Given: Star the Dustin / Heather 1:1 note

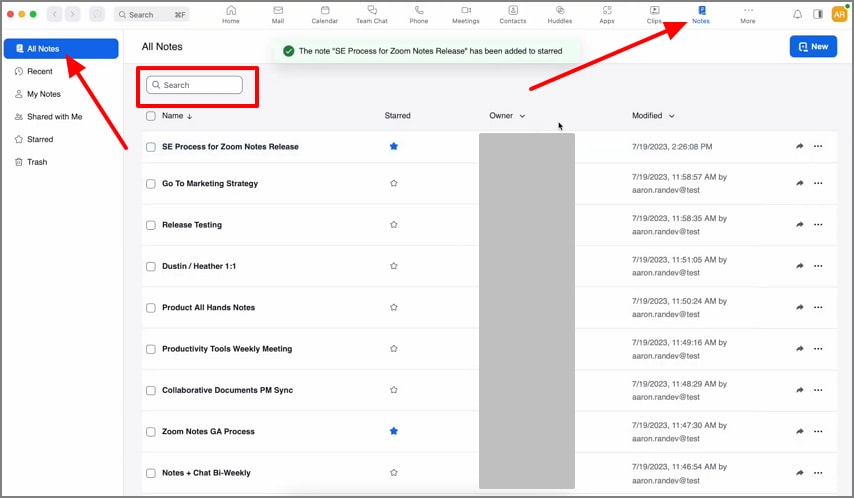Looking at the screenshot, I should pos(394,266).
